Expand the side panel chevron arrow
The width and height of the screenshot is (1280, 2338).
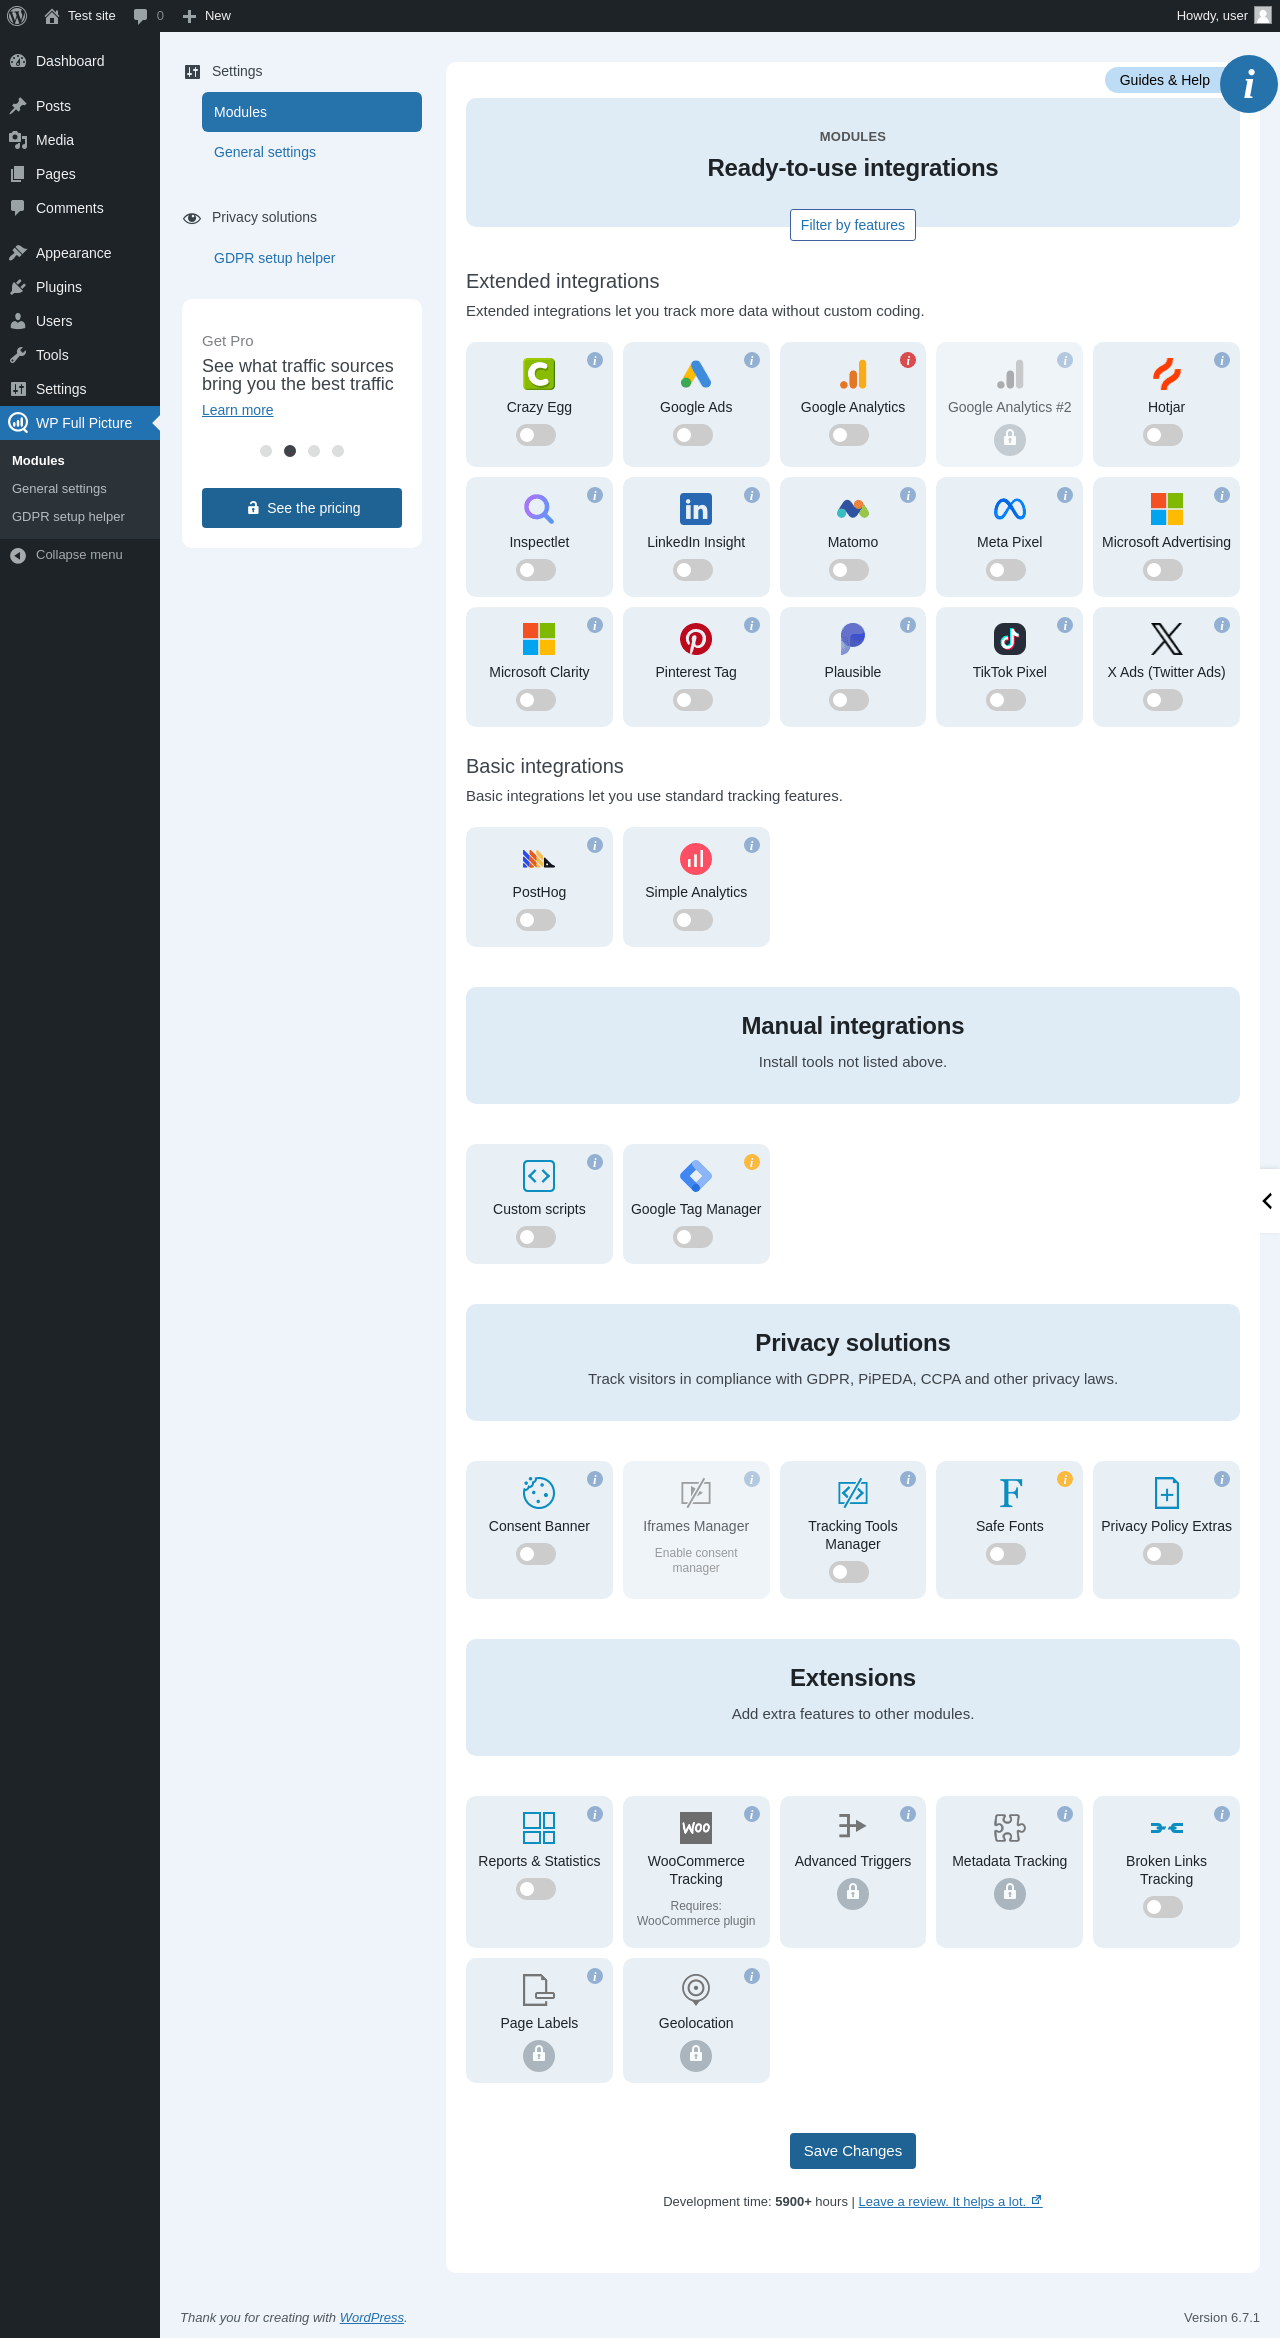[1268, 1201]
